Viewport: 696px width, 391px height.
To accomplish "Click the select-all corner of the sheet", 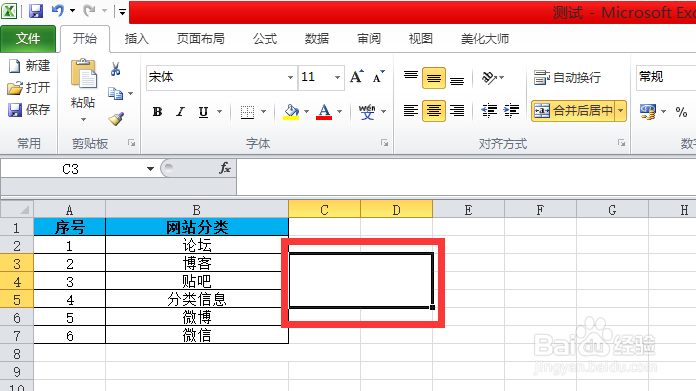I will pos(17,209).
